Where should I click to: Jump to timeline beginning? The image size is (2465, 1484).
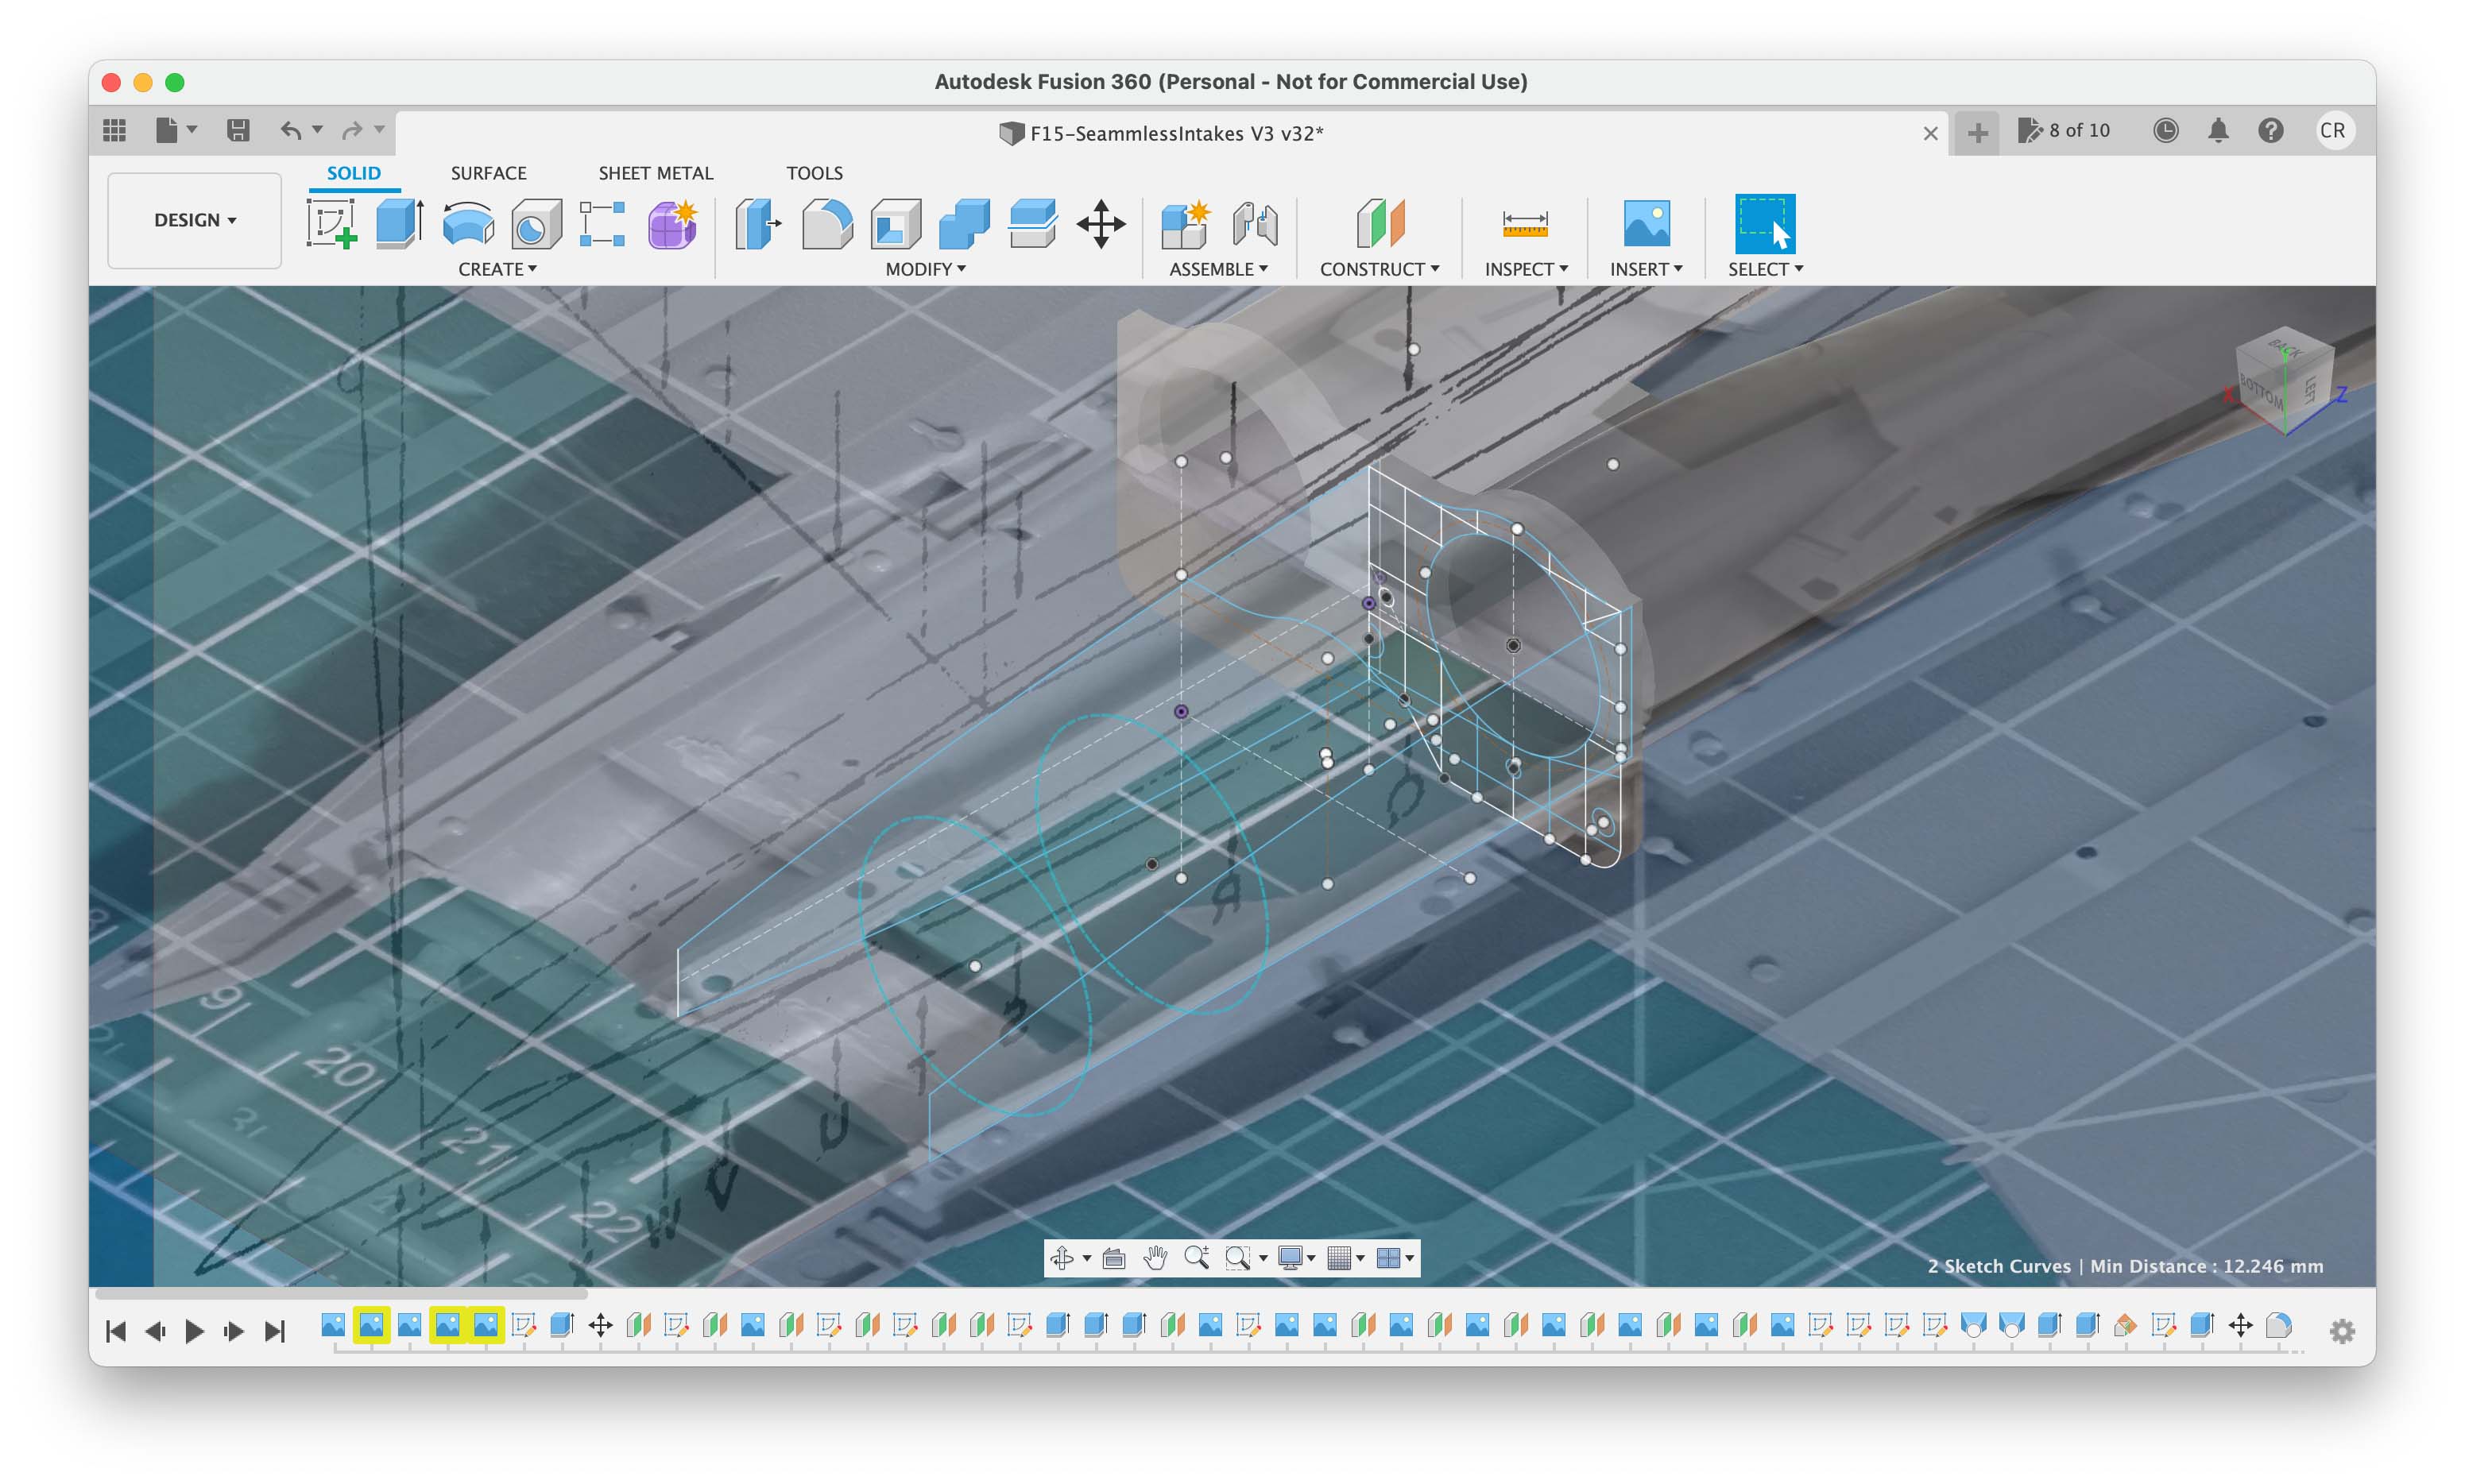[116, 1331]
